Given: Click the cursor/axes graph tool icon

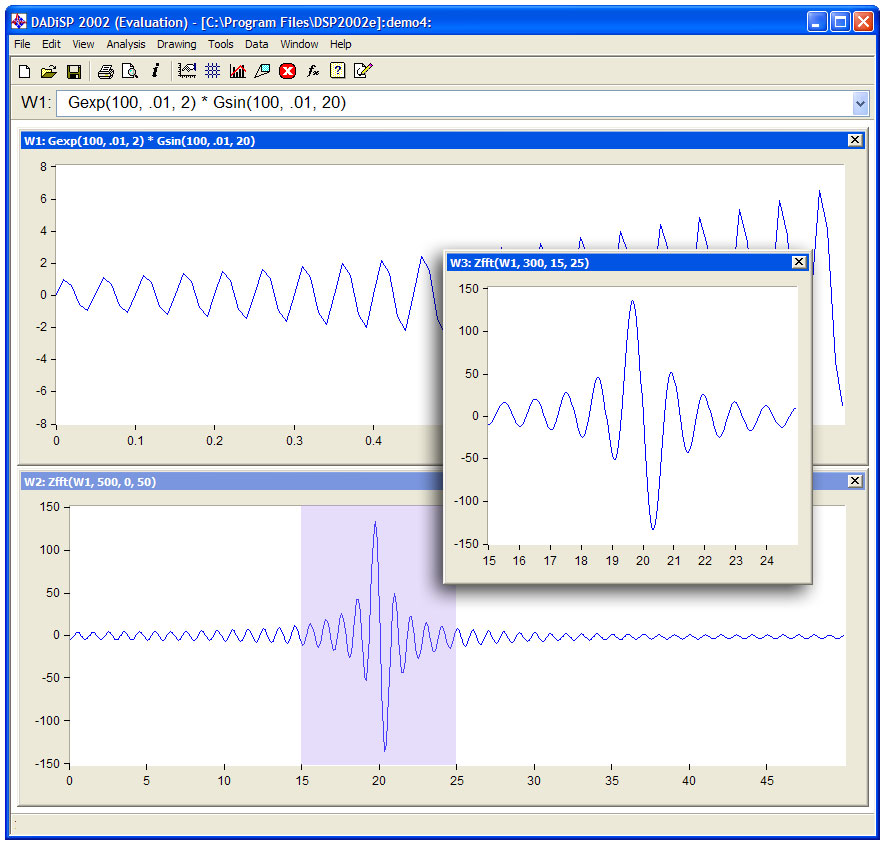Looking at the screenshot, I should (x=187, y=71).
